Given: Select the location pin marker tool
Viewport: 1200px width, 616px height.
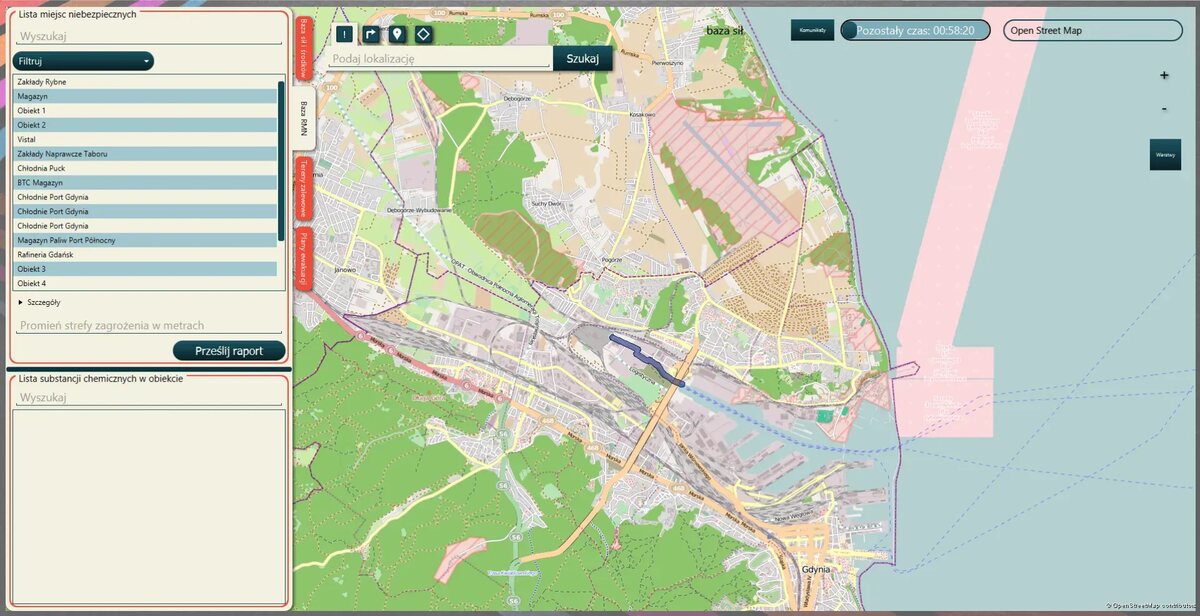Looking at the screenshot, I should click(397, 34).
